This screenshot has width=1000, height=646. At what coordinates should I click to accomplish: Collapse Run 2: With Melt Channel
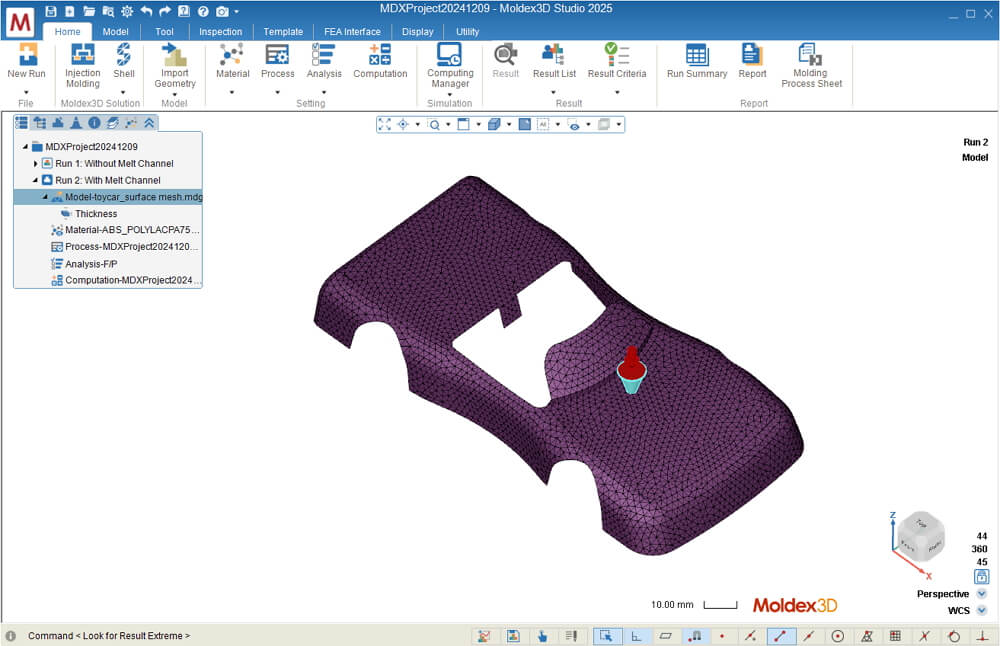(36, 180)
